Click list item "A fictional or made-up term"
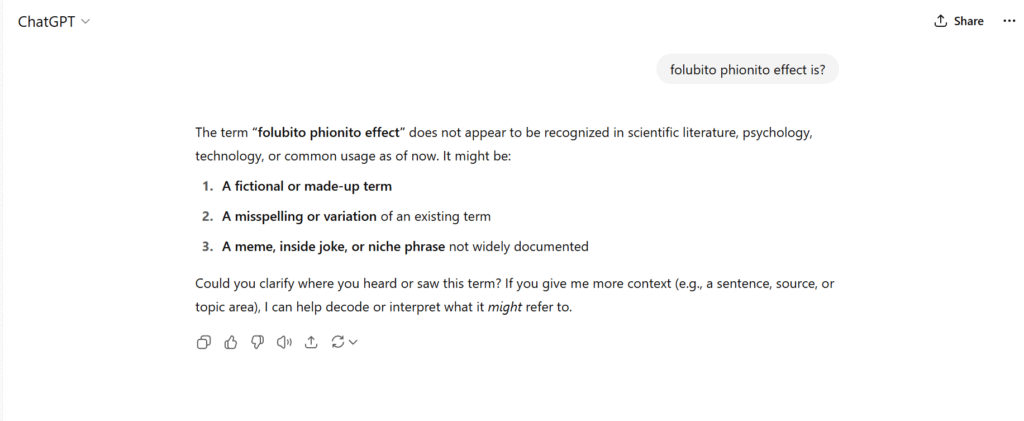Viewport: 1024px width, 421px height. coord(307,186)
